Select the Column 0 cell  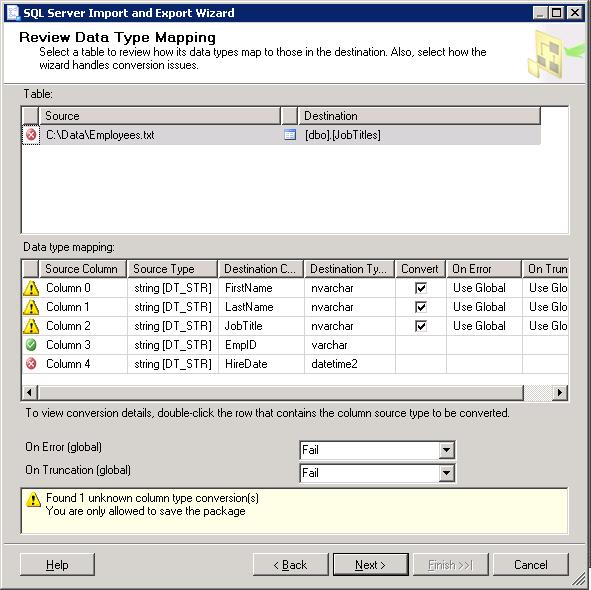(x=83, y=288)
